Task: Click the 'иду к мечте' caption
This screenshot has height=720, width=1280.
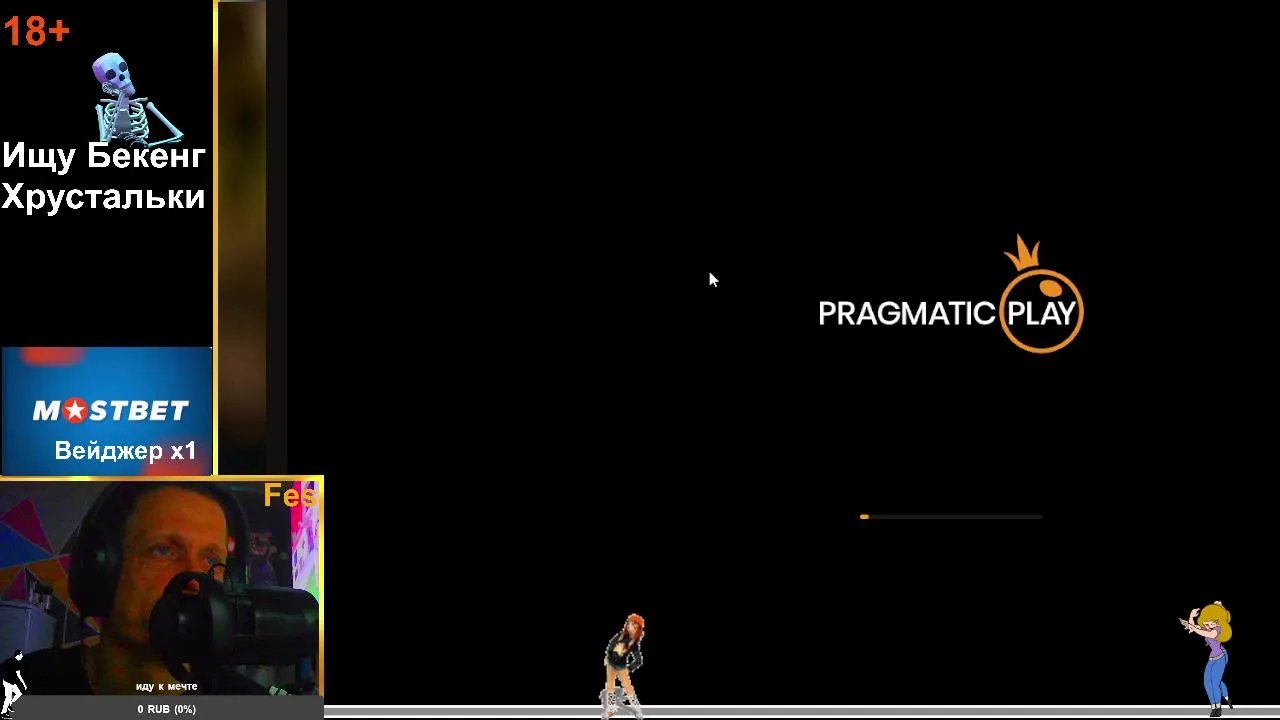Action: pos(167,687)
